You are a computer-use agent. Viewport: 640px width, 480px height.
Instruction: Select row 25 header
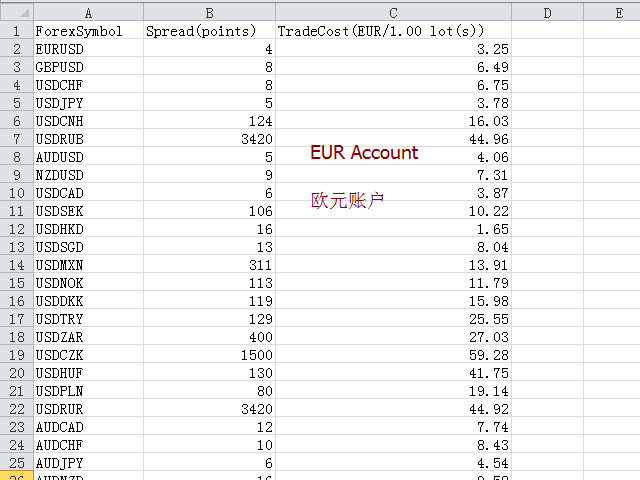coord(16,463)
